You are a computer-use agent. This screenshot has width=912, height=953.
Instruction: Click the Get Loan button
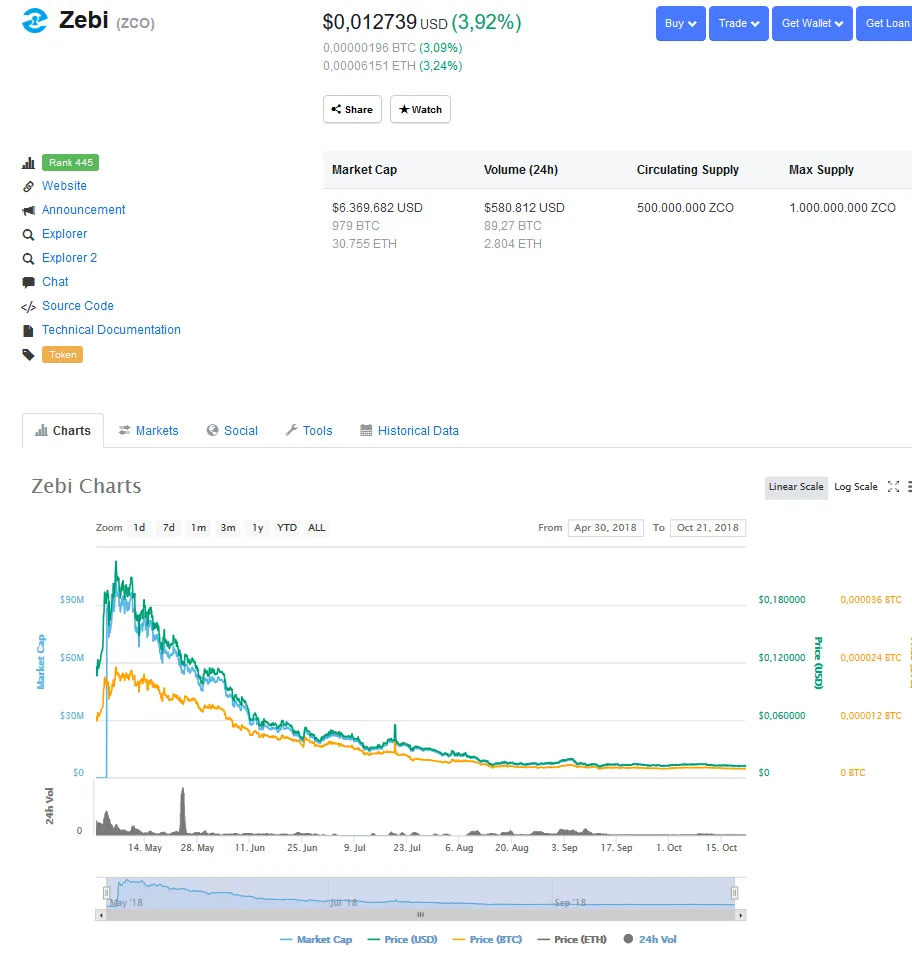coord(885,24)
